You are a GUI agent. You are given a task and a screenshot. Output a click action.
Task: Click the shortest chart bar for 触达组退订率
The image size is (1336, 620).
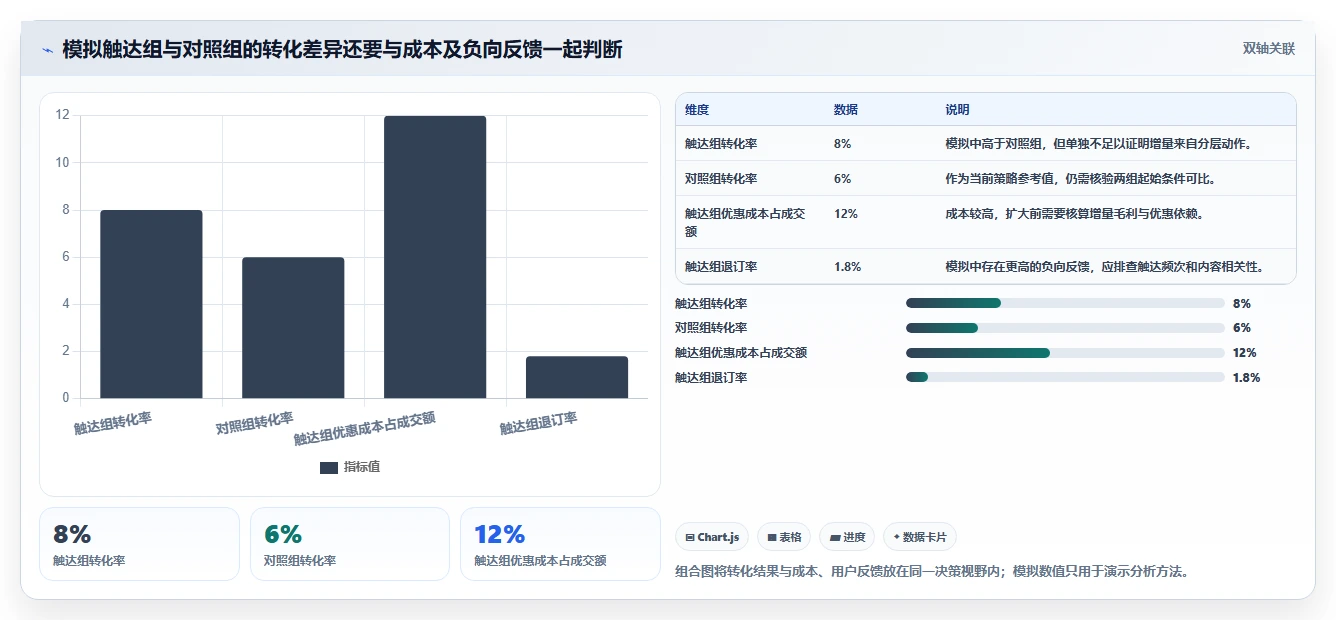coord(577,377)
